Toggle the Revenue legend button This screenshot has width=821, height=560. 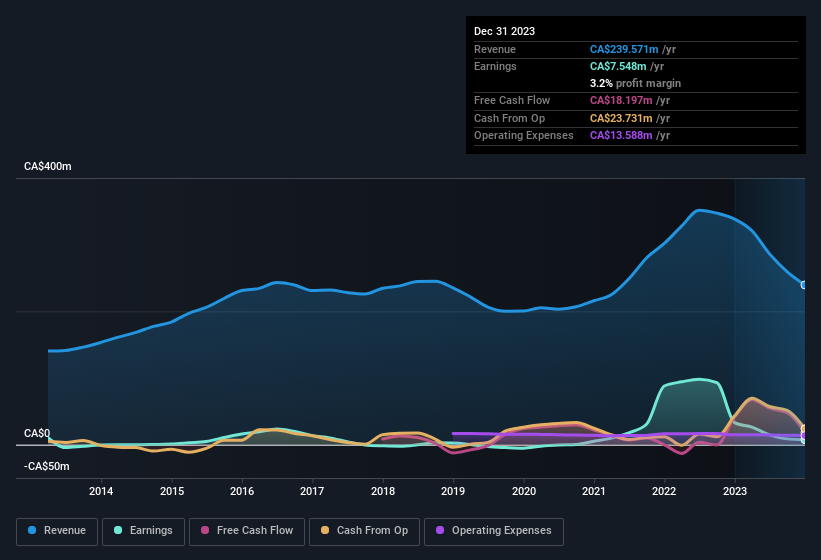(57, 531)
